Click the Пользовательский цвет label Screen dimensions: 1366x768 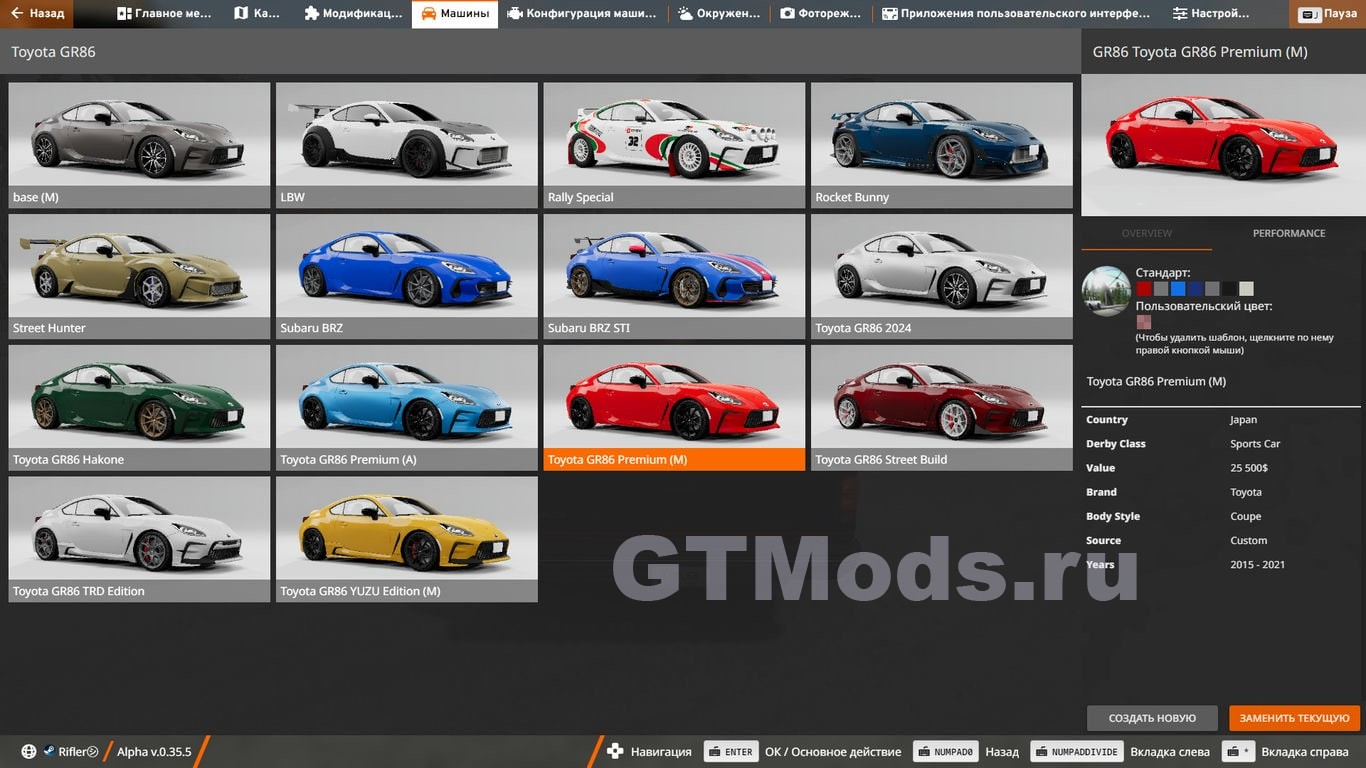(1204, 306)
